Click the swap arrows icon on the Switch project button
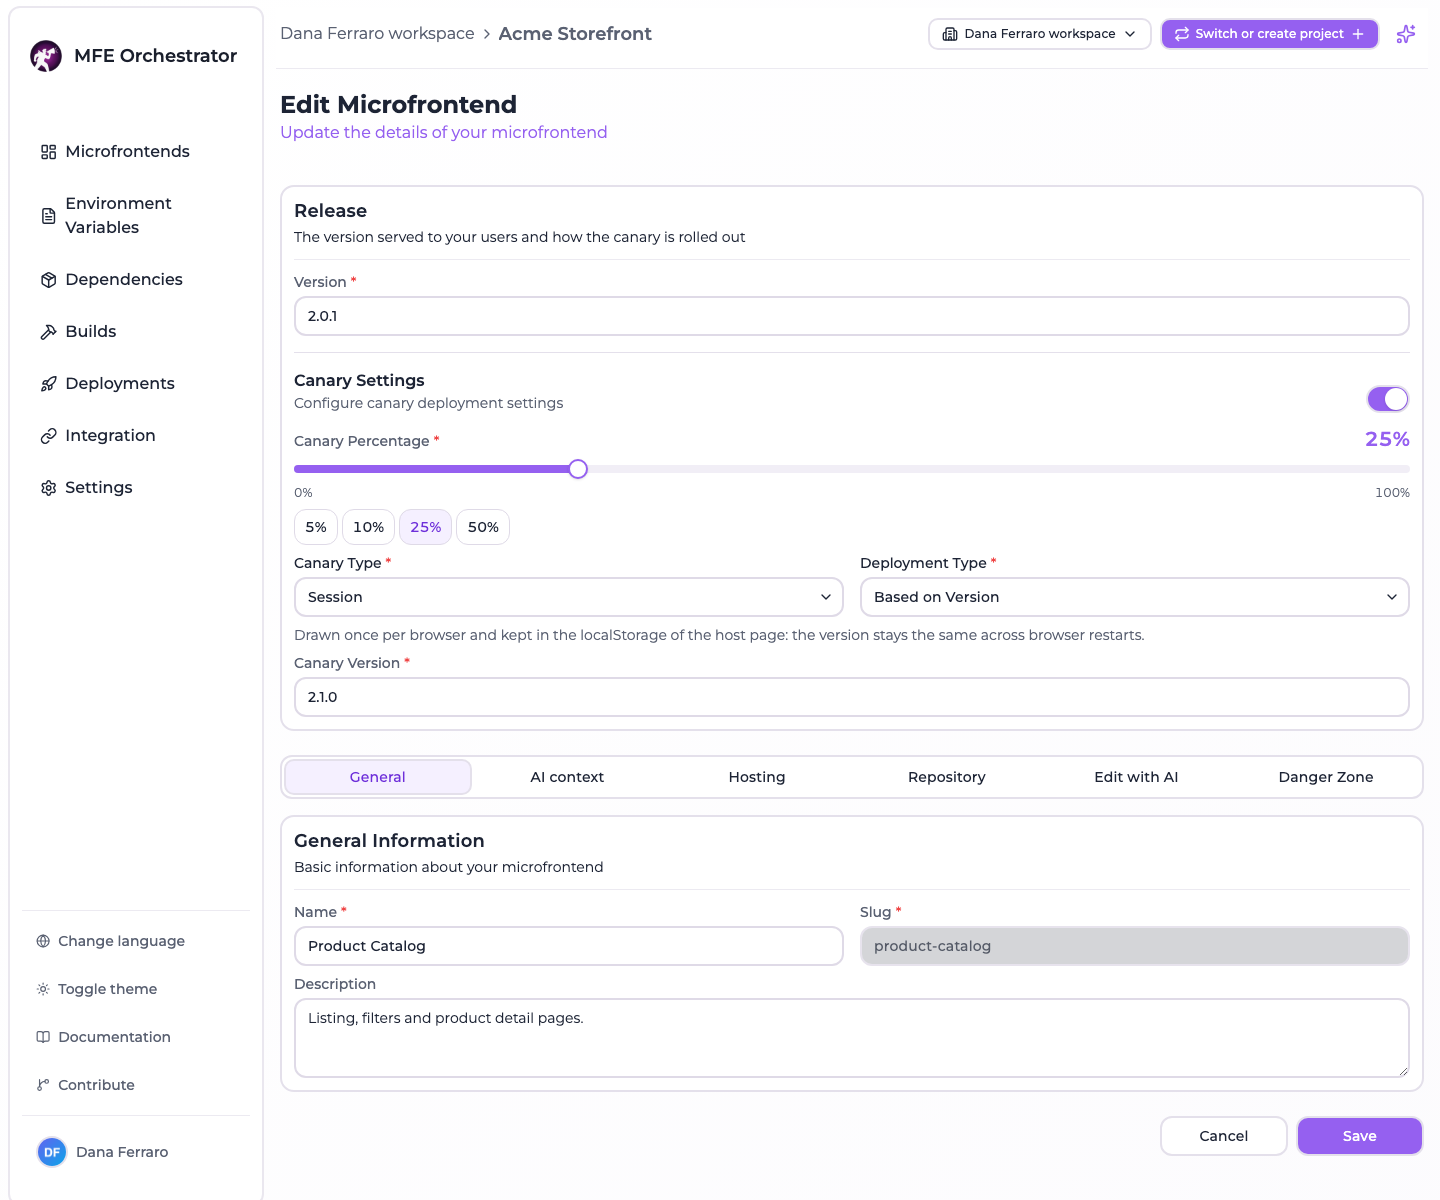 [1182, 34]
